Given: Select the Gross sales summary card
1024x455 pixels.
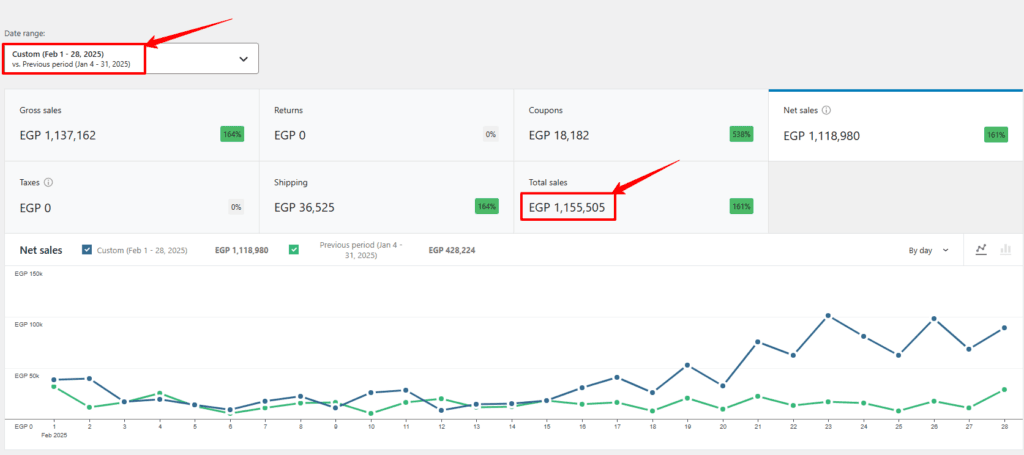Looking at the screenshot, I should (x=132, y=125).
